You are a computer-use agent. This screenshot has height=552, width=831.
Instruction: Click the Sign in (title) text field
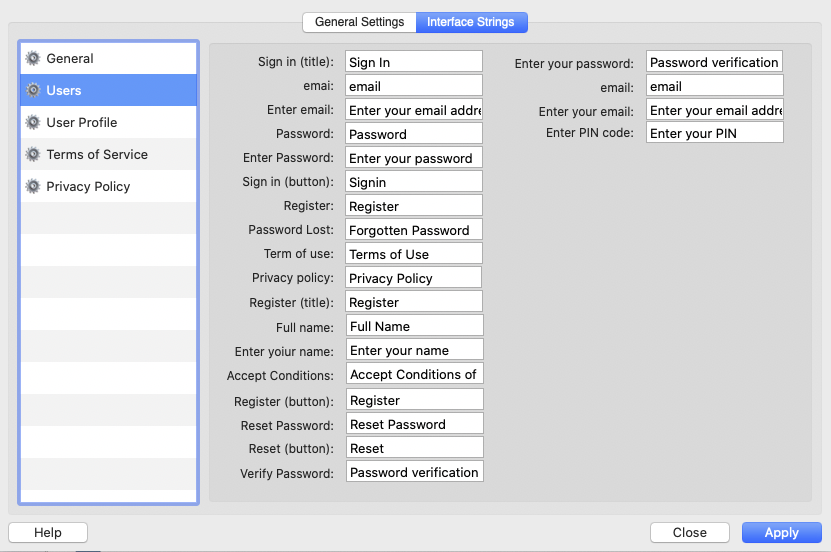(x=414, y=62)
